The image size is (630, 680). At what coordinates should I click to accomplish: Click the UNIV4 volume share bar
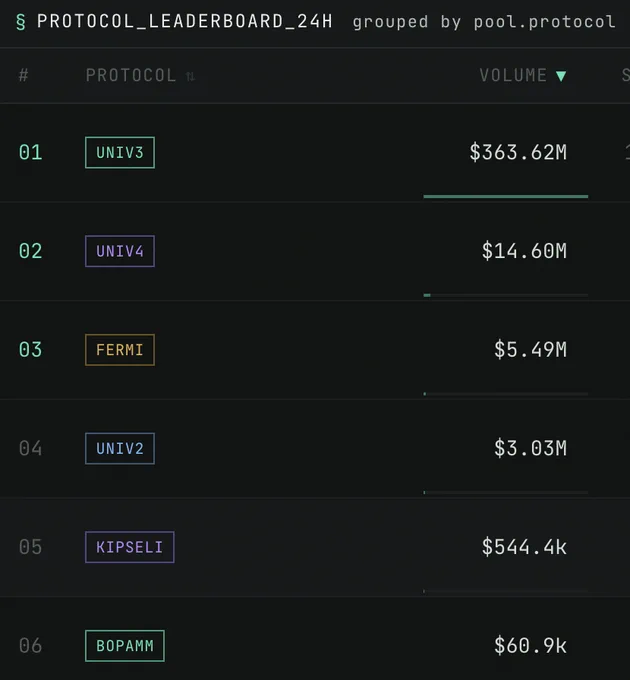506,295
